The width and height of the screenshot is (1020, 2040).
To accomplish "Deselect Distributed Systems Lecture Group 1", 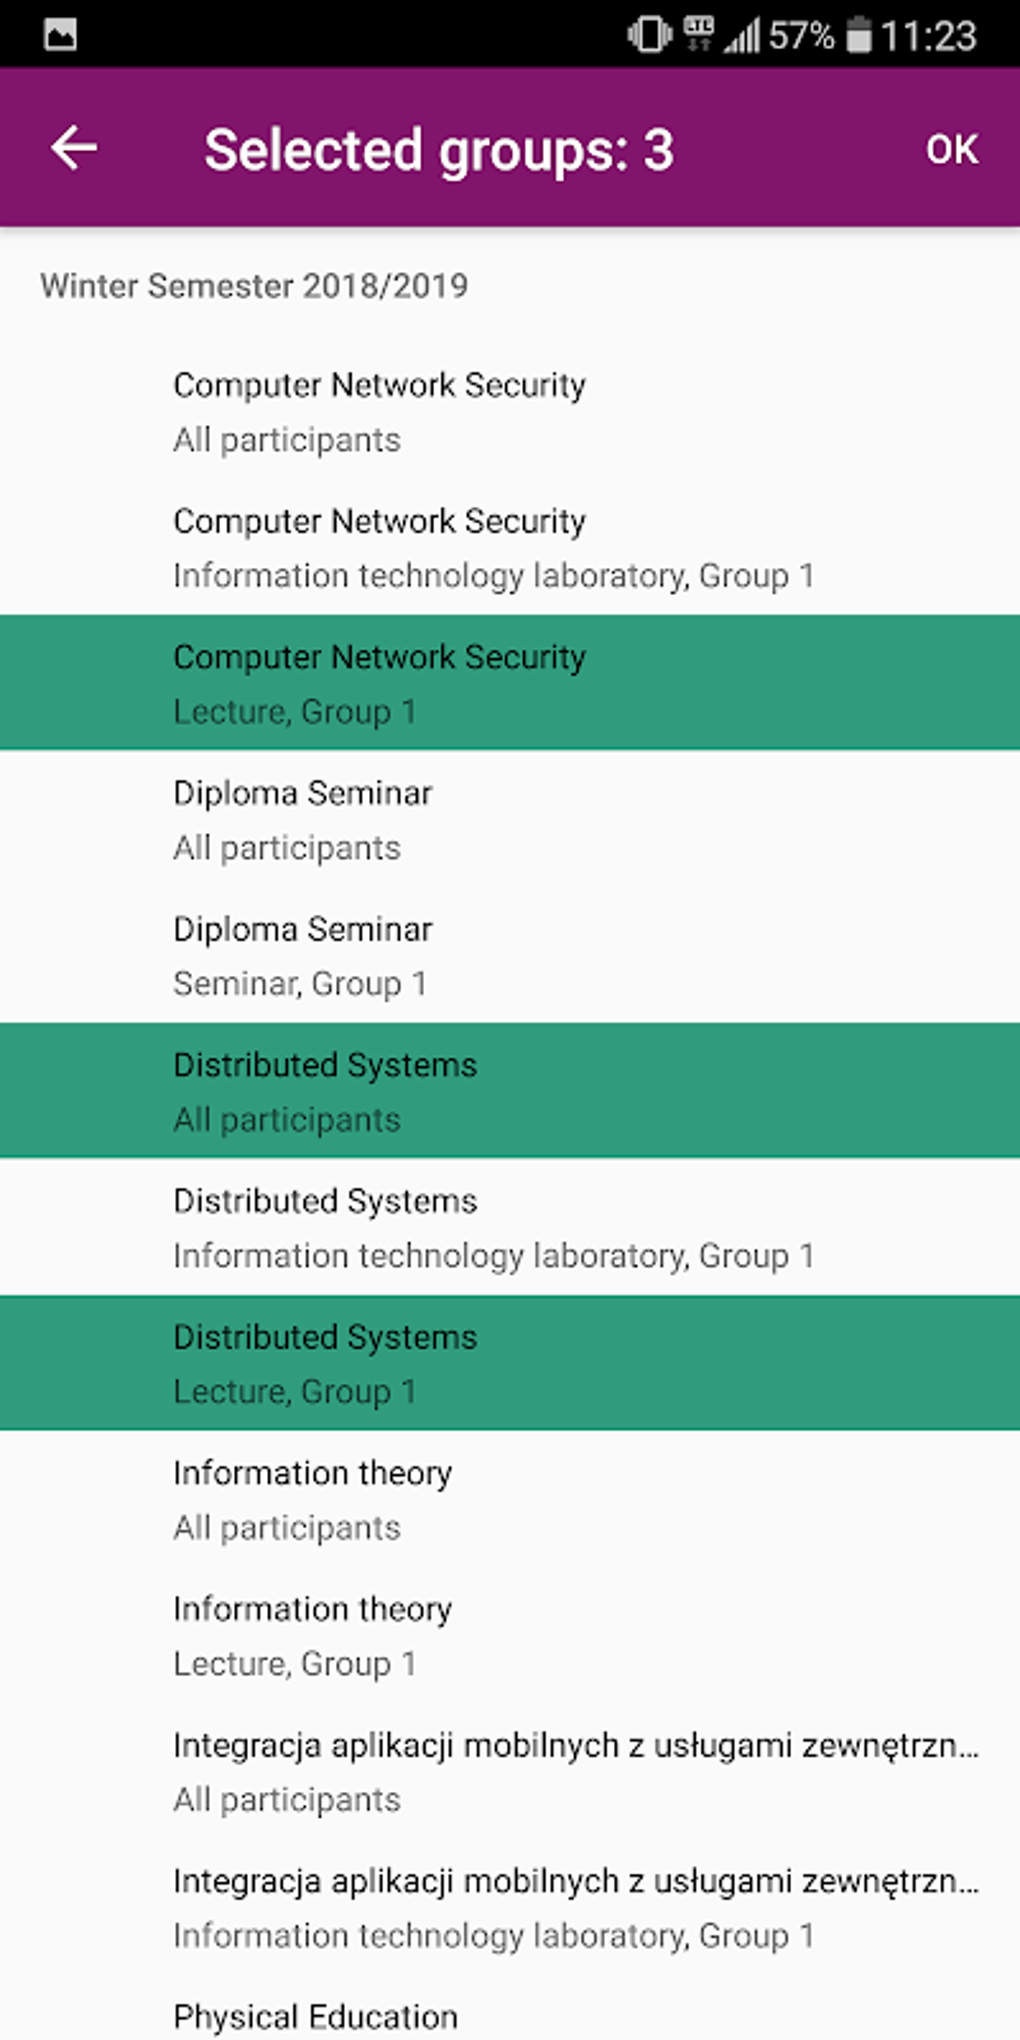I will pos(510,1364).
